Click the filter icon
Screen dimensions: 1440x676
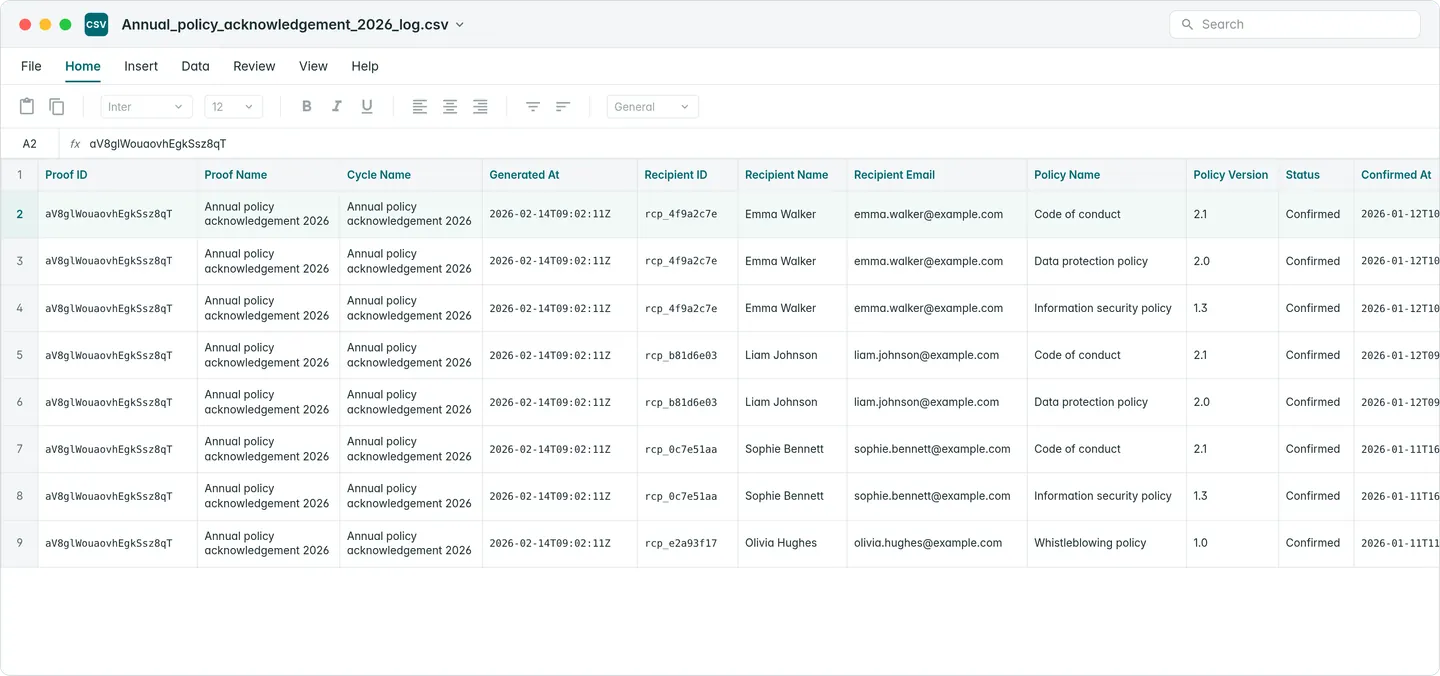[533, 106]
